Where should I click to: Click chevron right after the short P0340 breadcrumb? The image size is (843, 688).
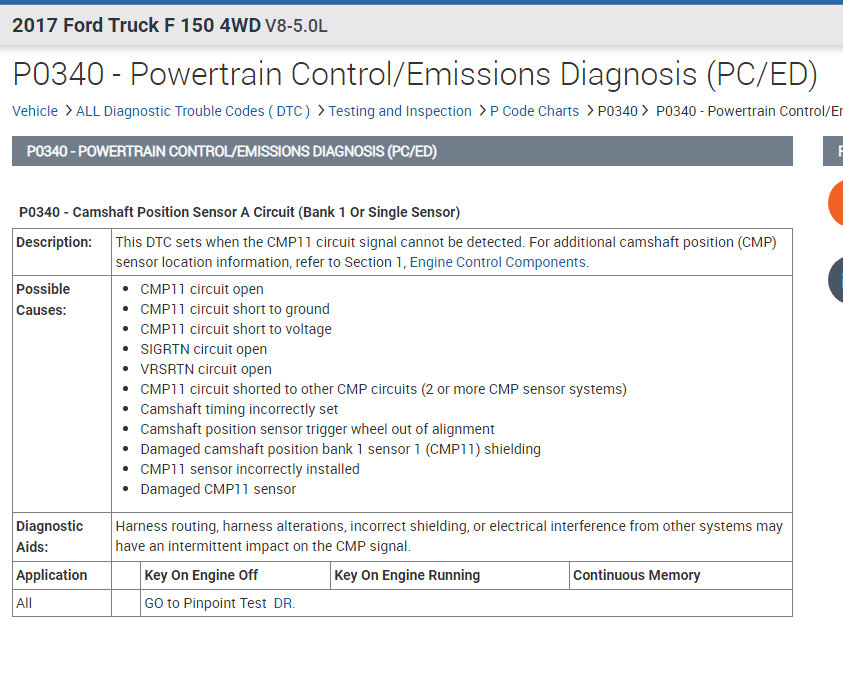[x=645, y=111]
